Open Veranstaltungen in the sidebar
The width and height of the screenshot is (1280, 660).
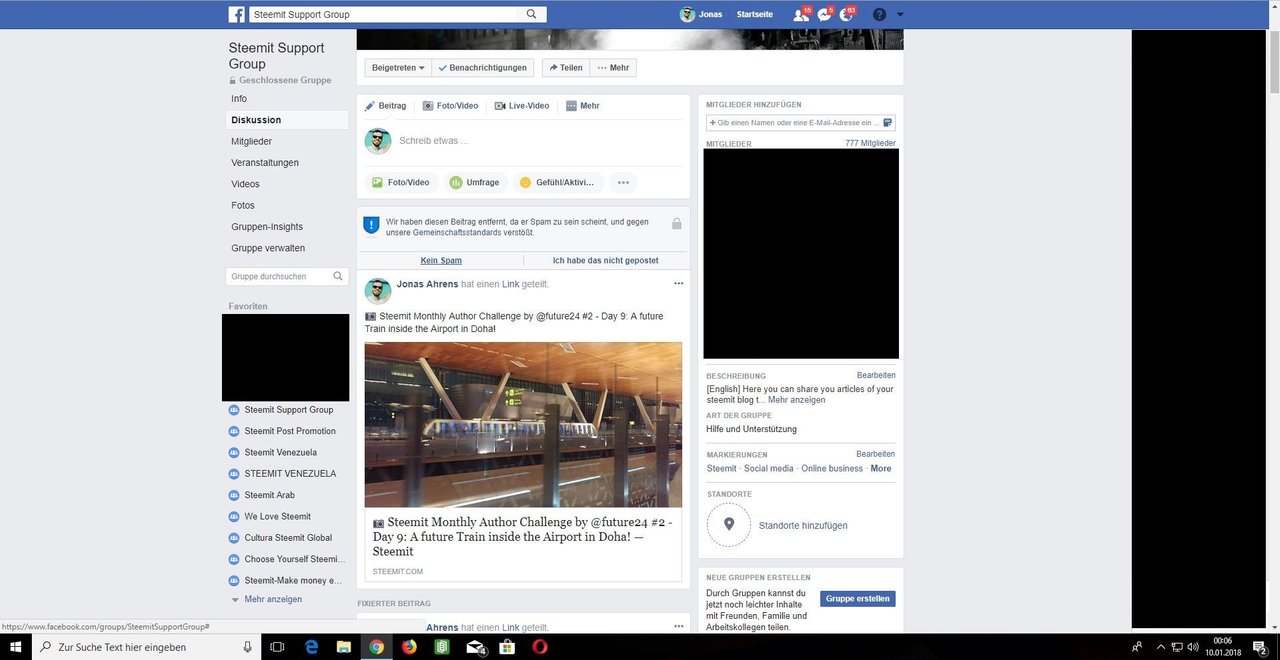click(x=265, y=163)
